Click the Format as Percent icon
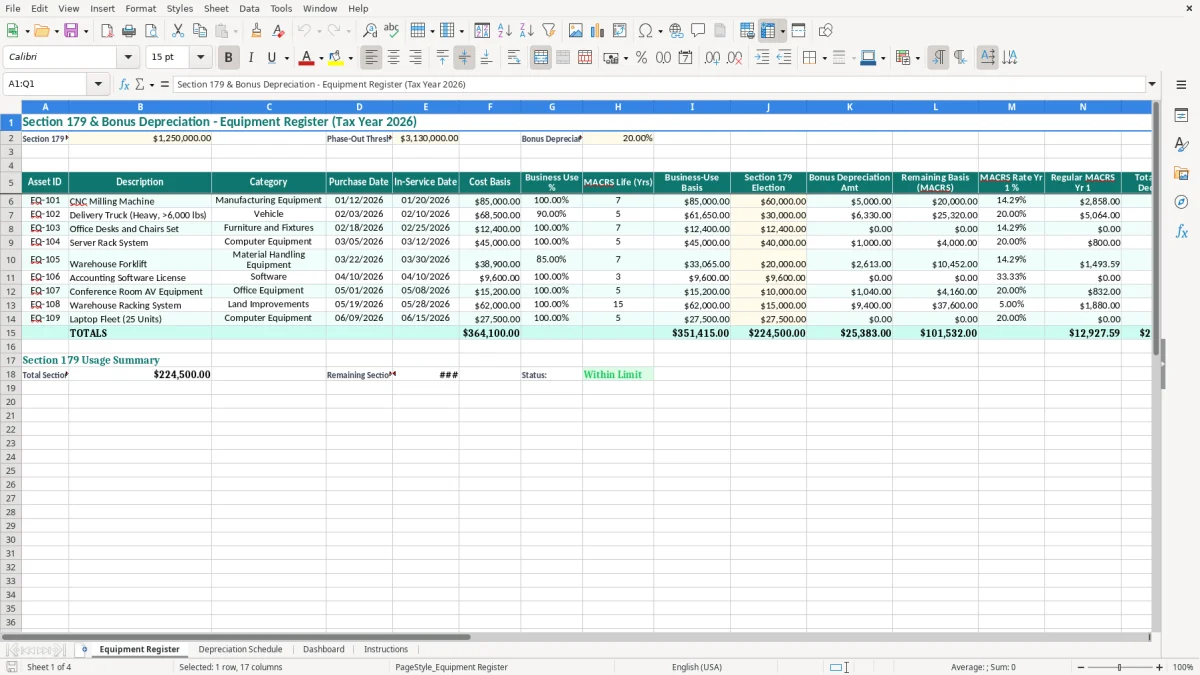 pyautogui.click(x=641, y=58)
